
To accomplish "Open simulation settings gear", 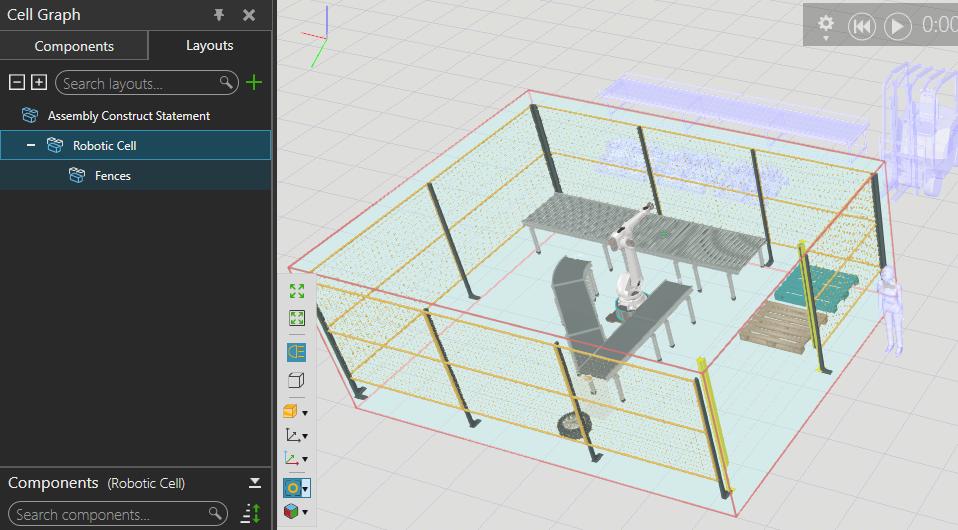I will click(825, 25).
